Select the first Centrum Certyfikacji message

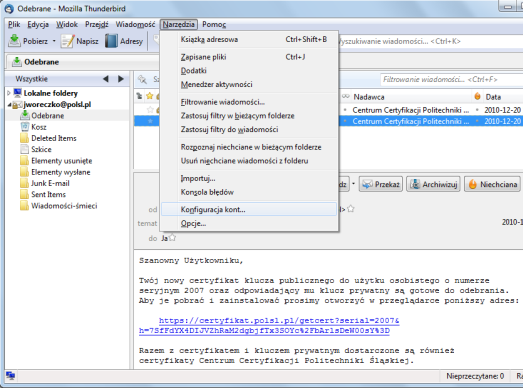(x=411, y=110)
